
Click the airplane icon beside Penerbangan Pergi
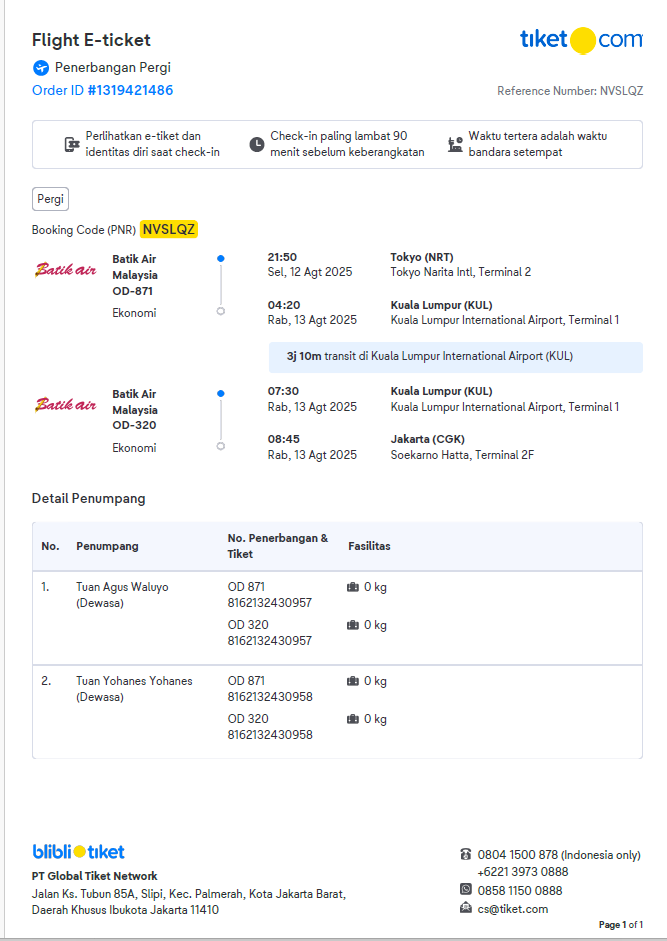[x=41, y=68]
